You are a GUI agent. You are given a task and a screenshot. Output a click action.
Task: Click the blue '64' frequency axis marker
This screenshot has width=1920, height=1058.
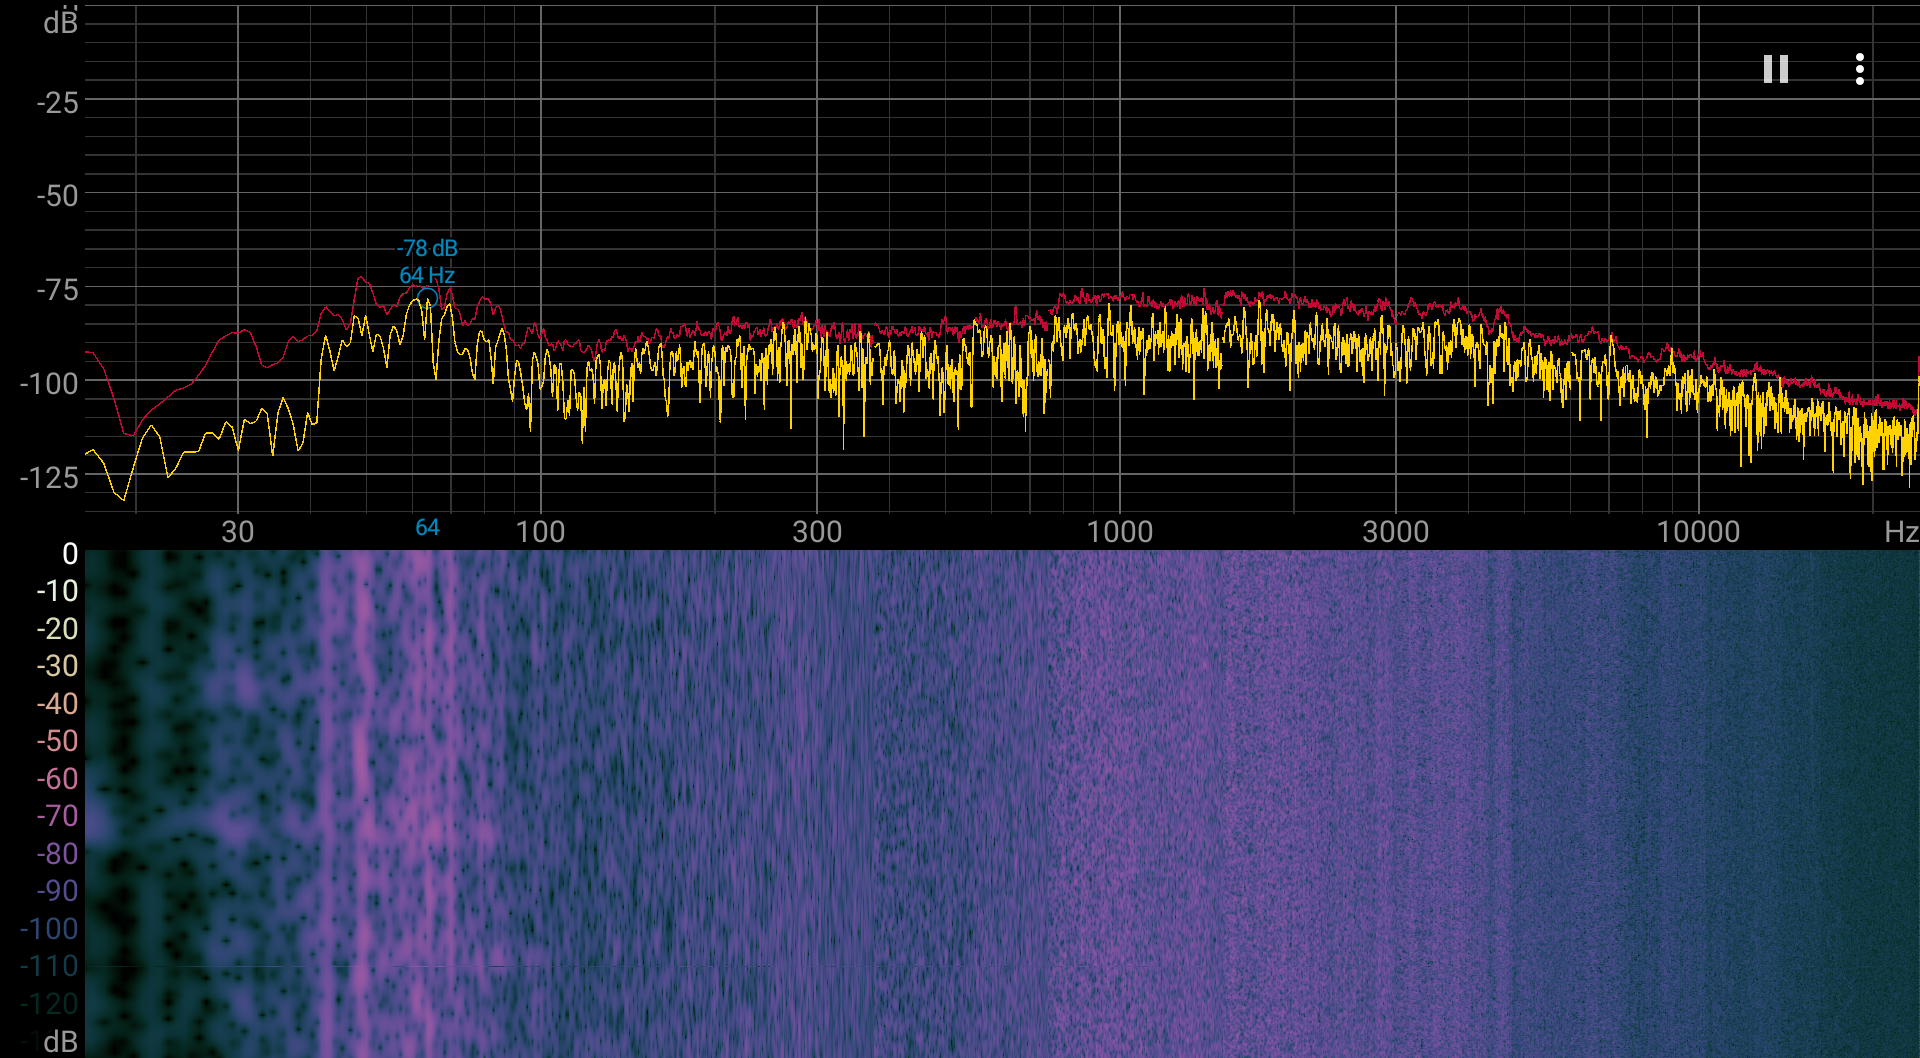pyautogui.click(x=427, y=528)
